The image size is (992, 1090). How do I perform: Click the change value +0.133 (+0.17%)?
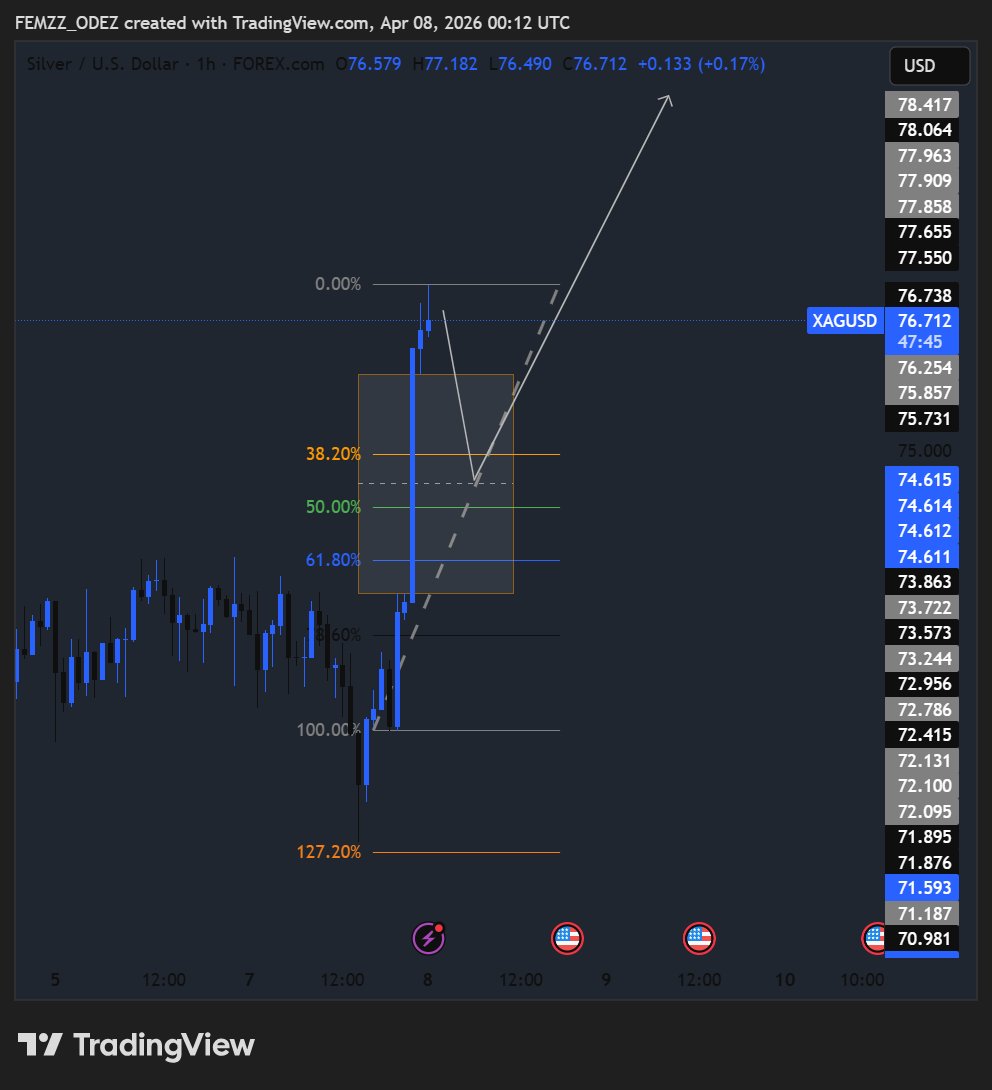click(701, 64)
